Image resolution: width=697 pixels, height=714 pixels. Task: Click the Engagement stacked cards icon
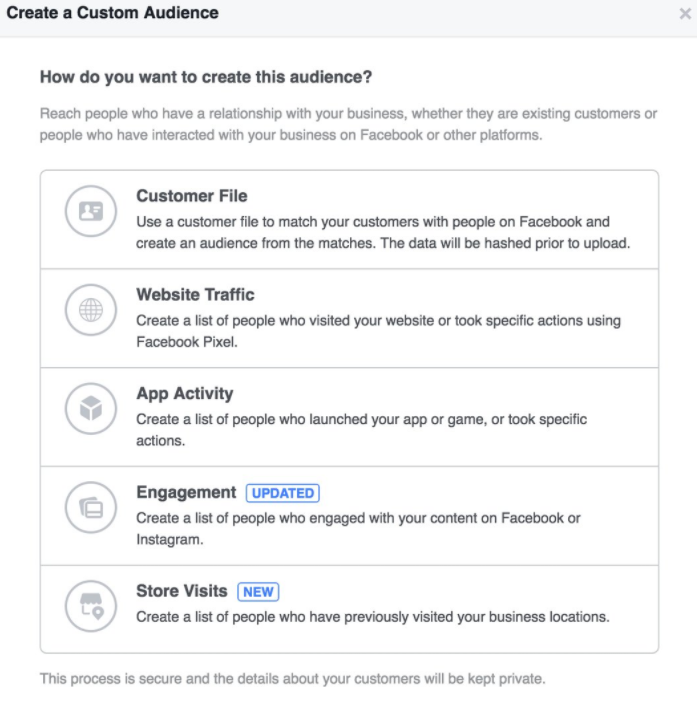[91, 508]
